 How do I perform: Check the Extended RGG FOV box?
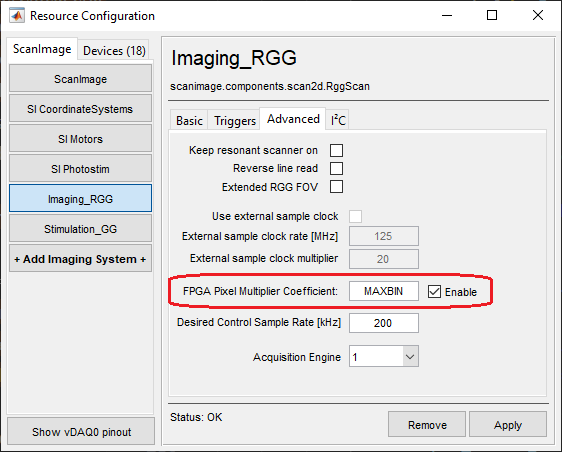click(336, 187)
